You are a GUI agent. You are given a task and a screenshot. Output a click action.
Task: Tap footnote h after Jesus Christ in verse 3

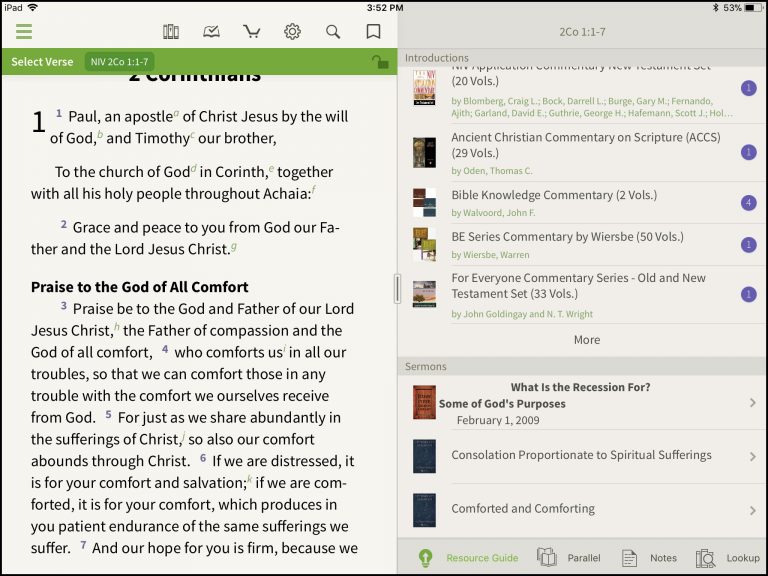click(x=117, y=327)
